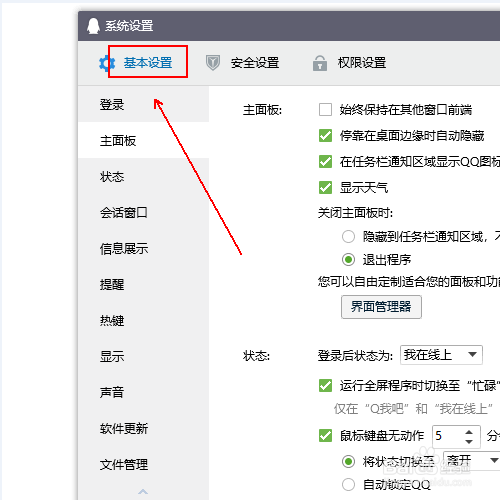
Task: Open 声音 settings in sidebar
Action: pyautogui.click(x=144, y=393)
